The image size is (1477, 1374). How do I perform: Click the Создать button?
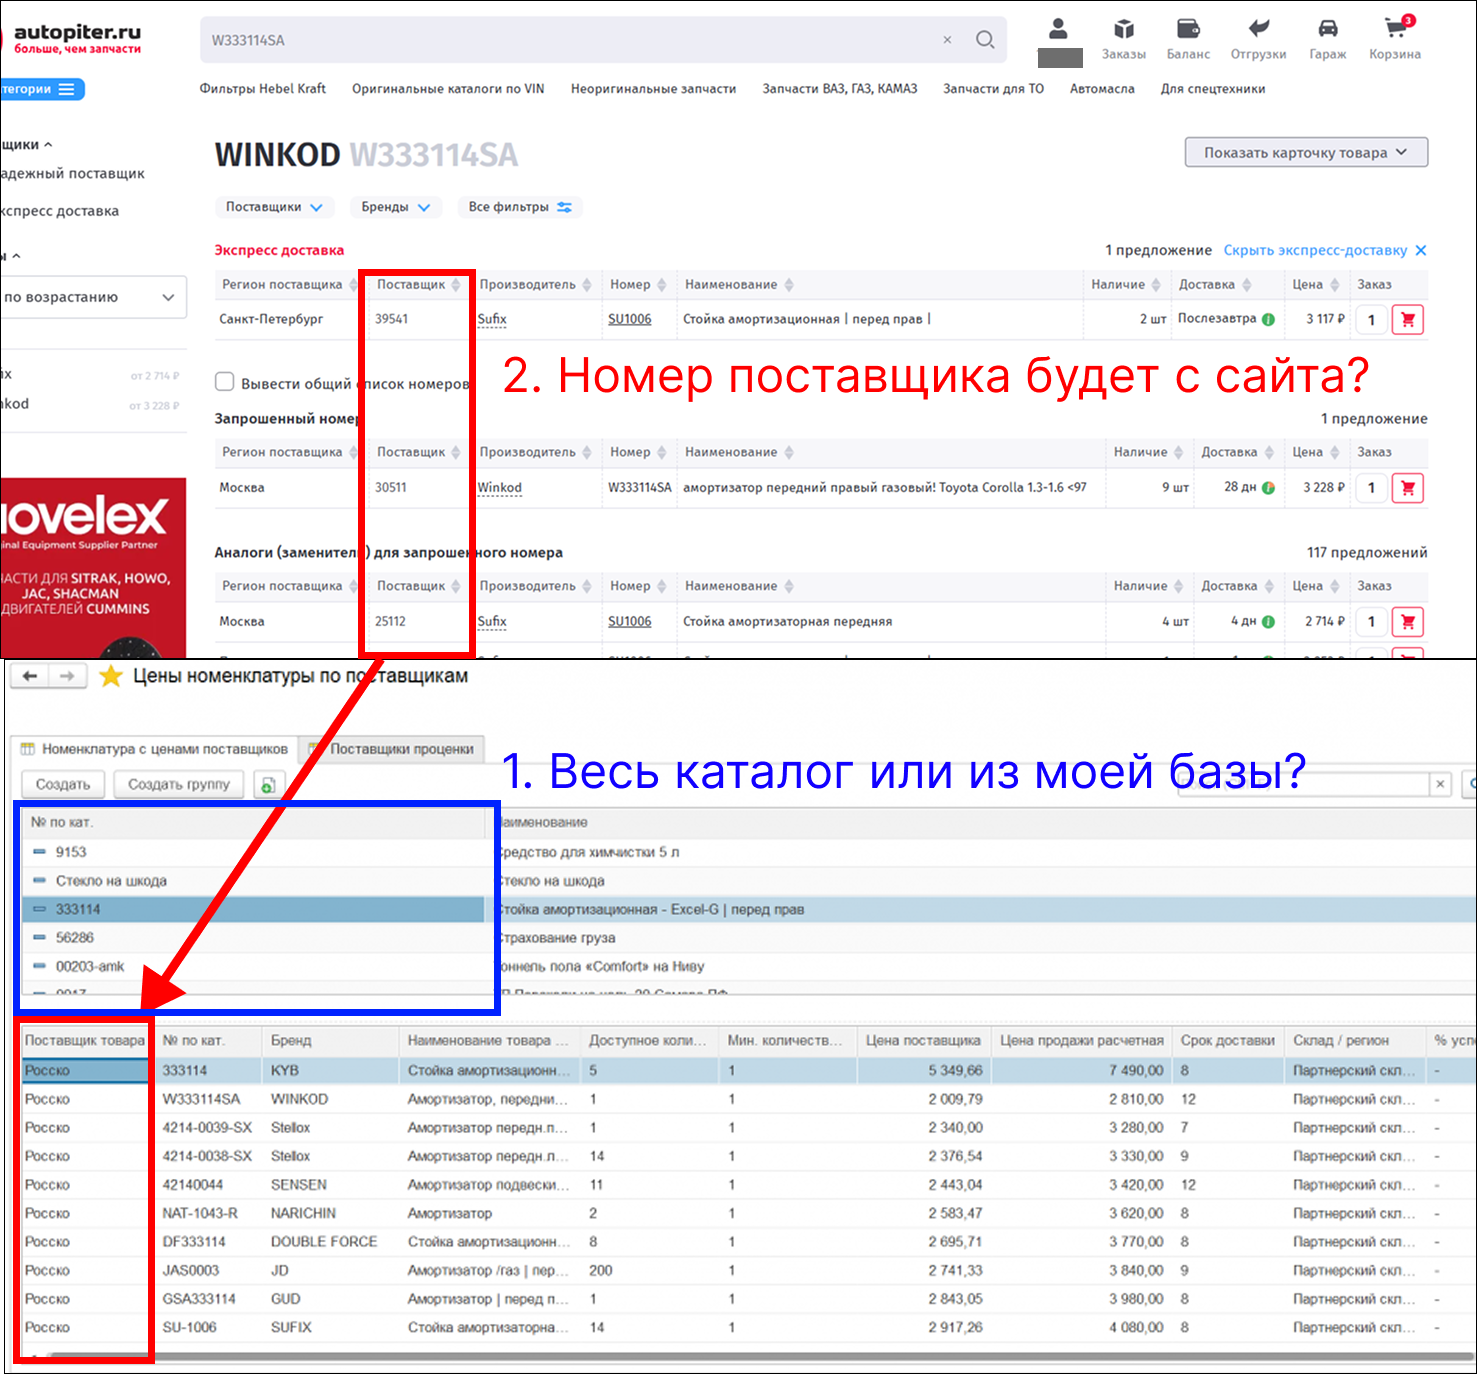pyautogui.click(x=63, y=785)
